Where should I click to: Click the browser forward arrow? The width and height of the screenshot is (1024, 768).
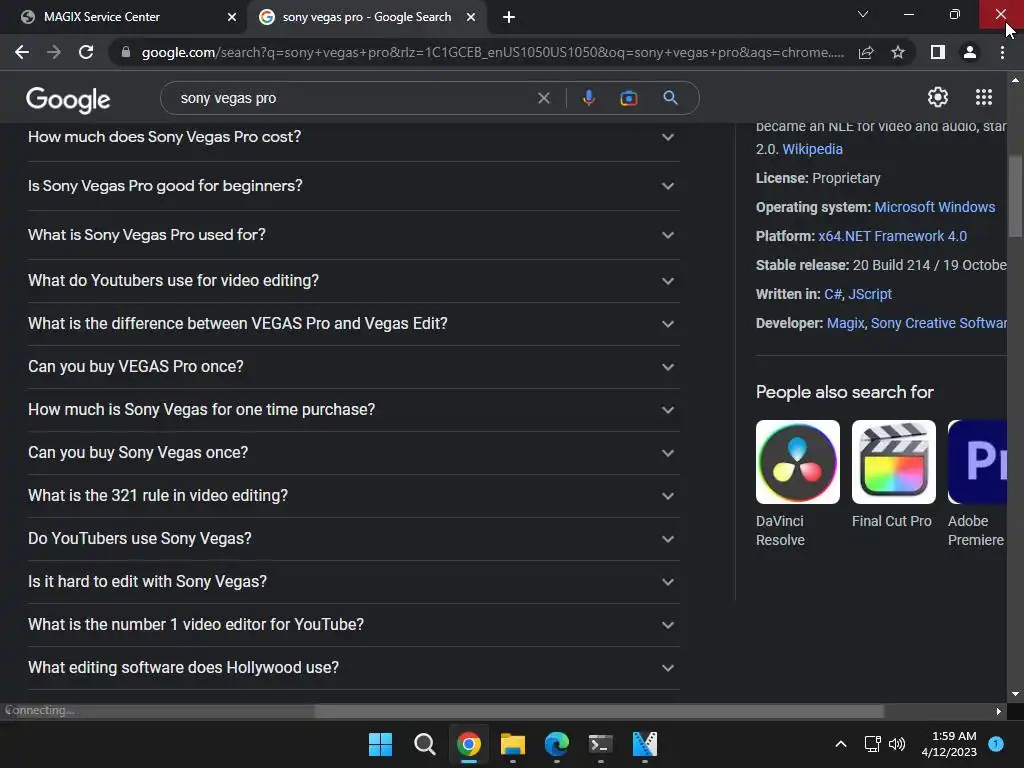click(x=54, y=52)
